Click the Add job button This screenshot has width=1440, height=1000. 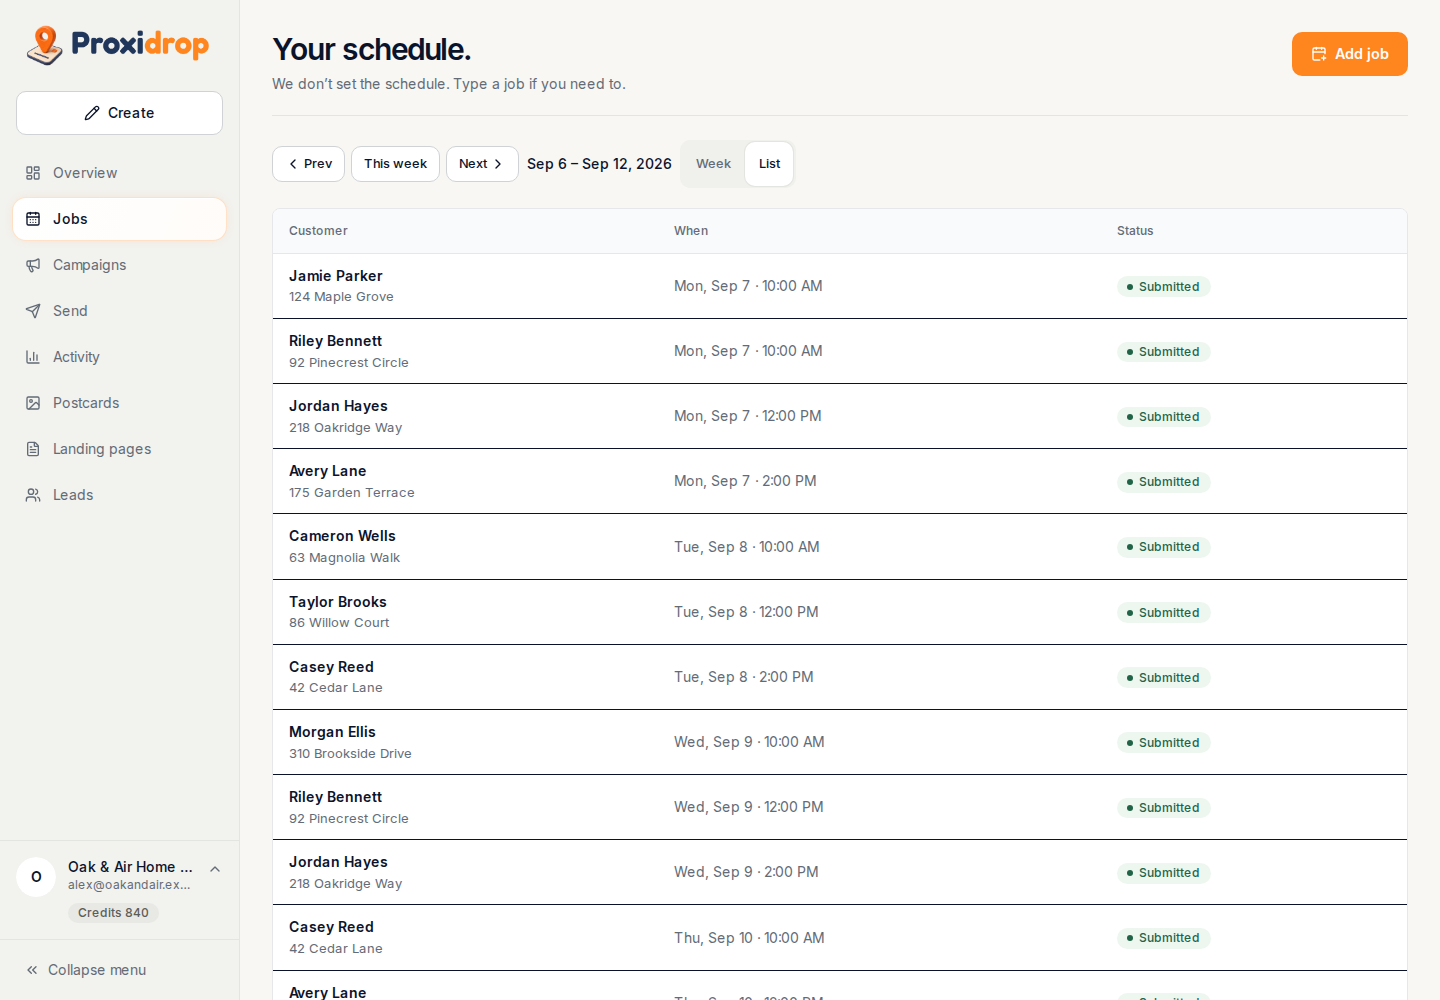pos(1350,54)
